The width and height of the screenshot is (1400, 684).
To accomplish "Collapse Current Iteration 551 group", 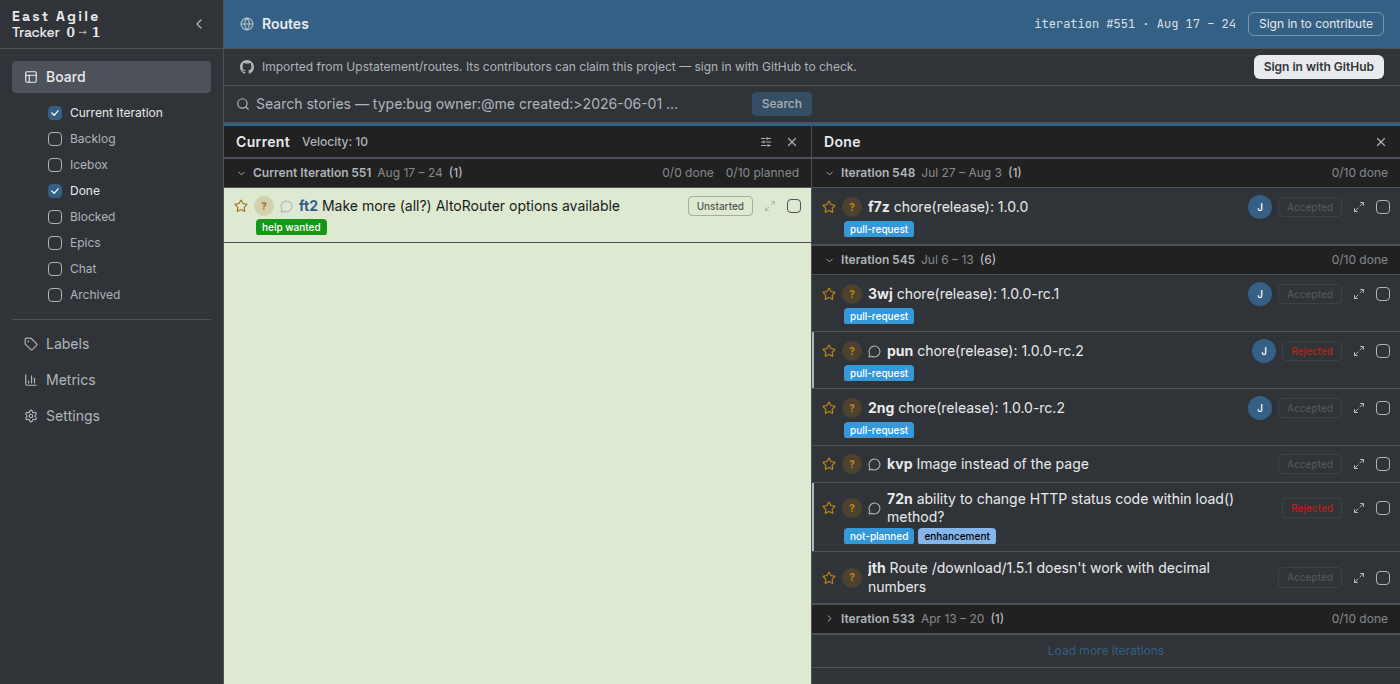I will point(241,173).
